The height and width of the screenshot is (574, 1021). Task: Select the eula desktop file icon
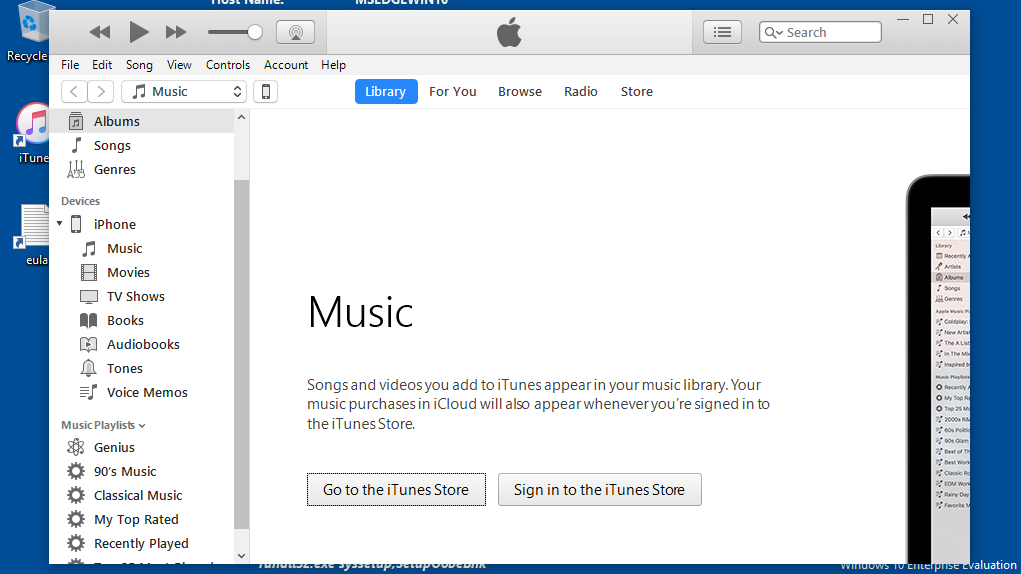33,234
